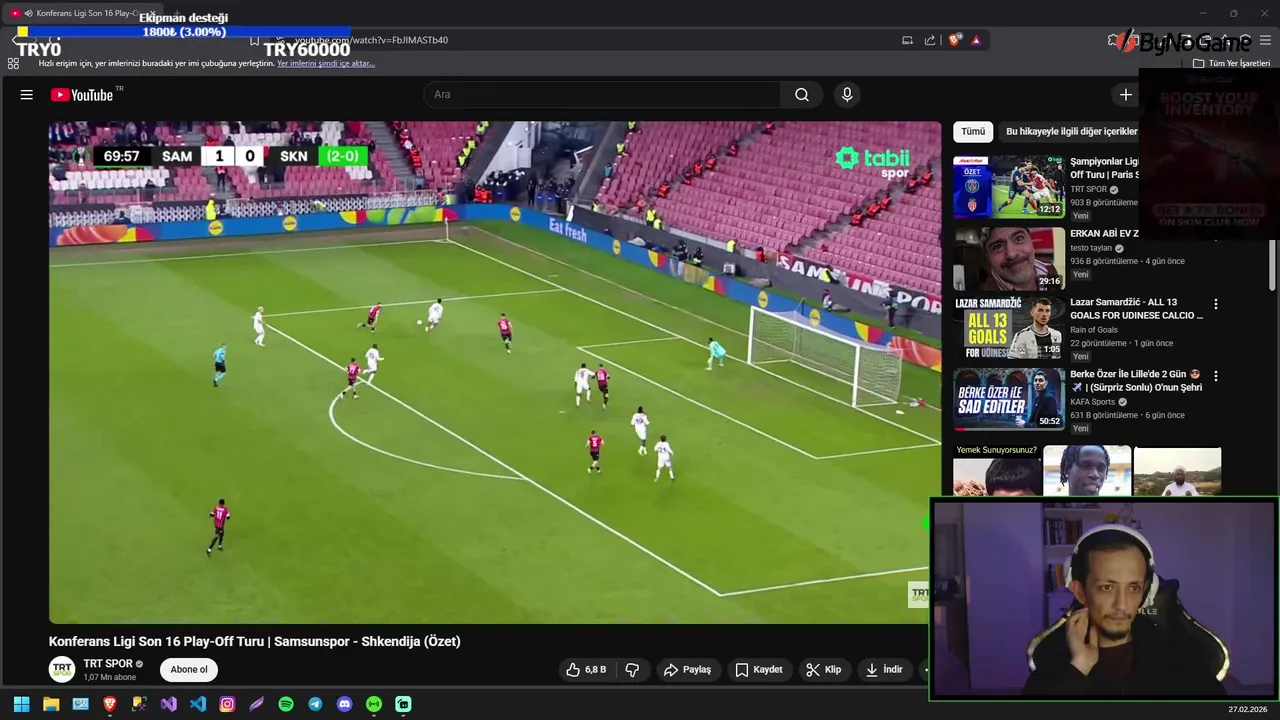Click the Yemek Sunuyorsunuz? shorts thumbnail label

click(x=997, y=450)
